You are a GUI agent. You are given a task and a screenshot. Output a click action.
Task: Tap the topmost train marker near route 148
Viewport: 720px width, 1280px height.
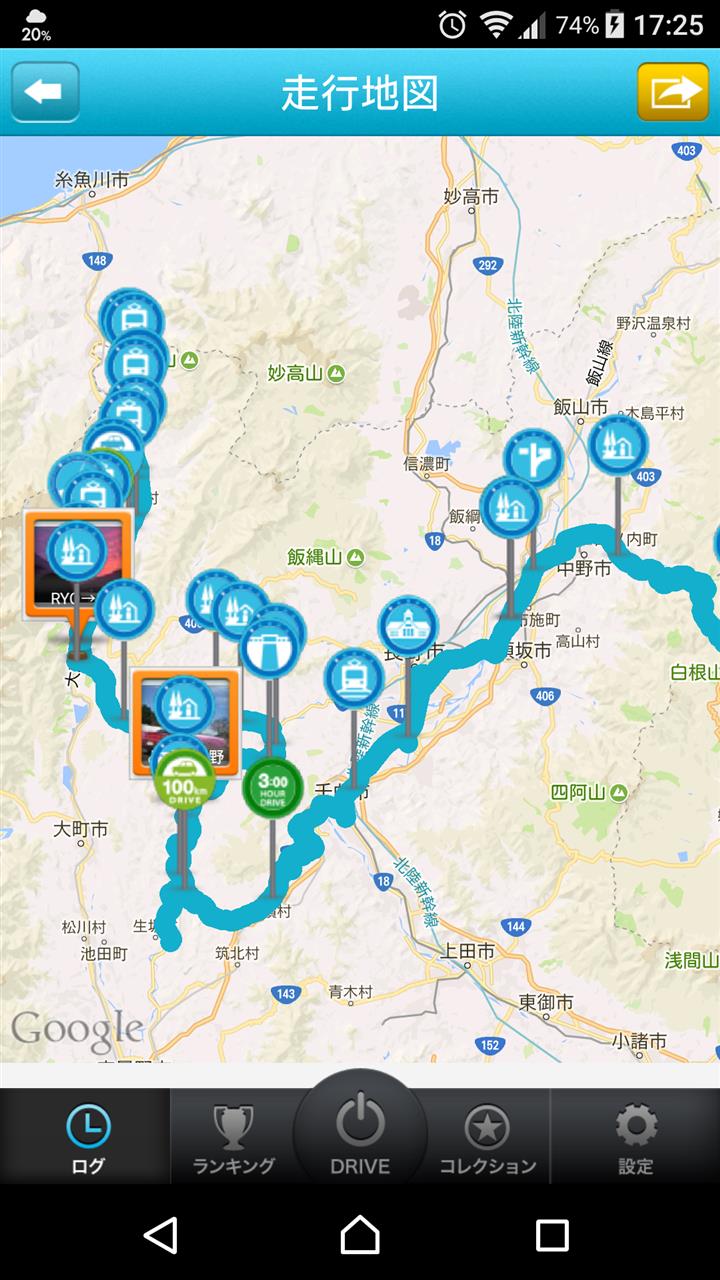pos(132,317)
